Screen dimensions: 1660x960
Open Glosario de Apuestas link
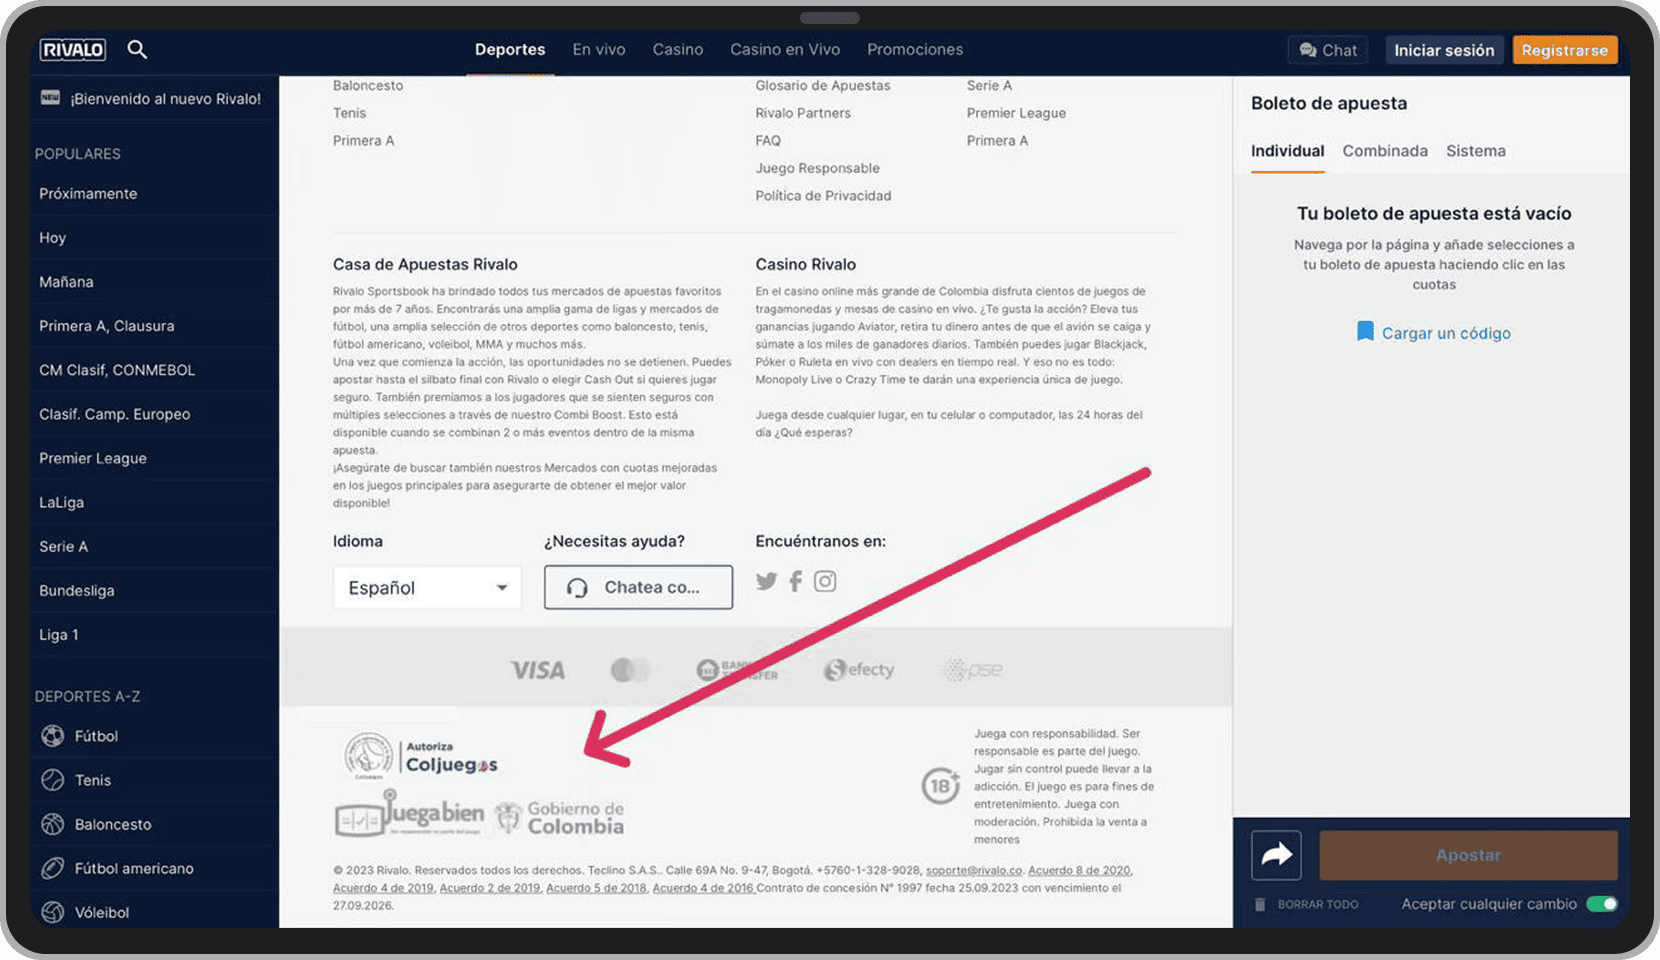(823, 85)
